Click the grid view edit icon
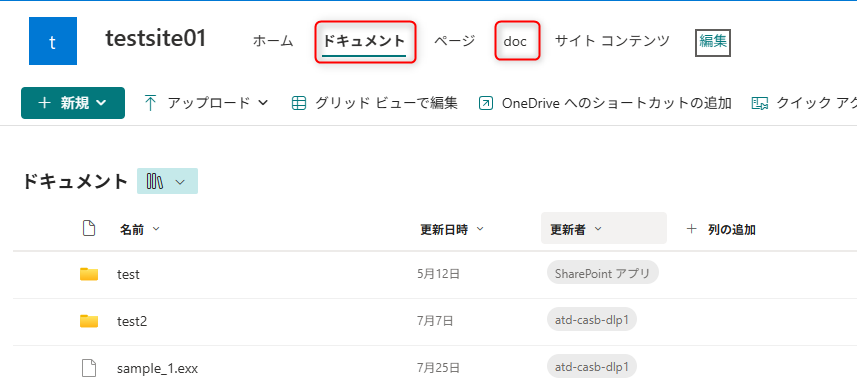The width and height of the screenshot is (857, 382). [298, 103]
